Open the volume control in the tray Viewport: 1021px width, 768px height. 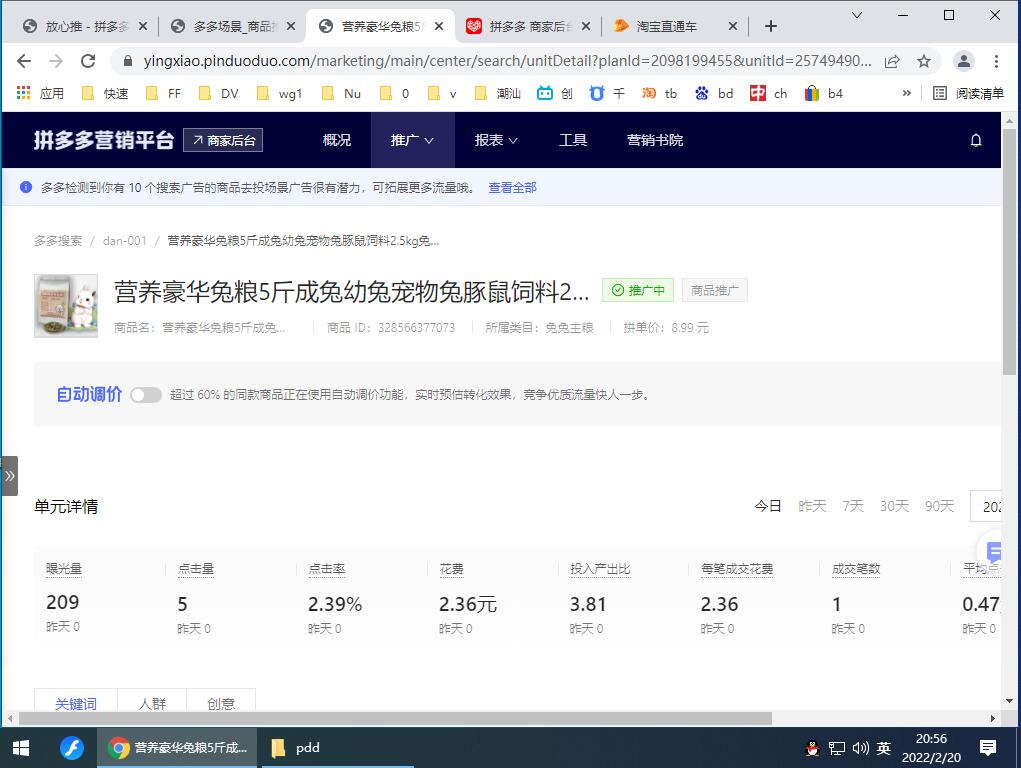coord(860,748)
